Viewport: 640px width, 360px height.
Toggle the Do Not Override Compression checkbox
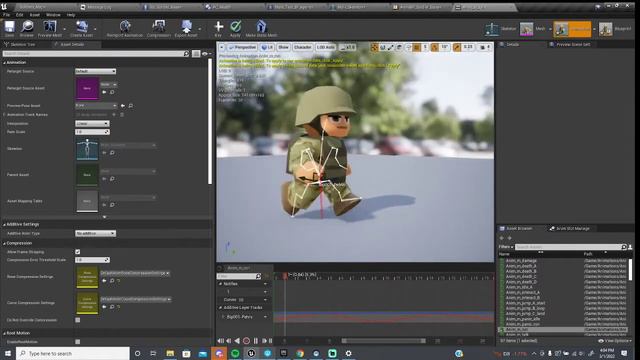pyautogui.click(x=78, y=320)
